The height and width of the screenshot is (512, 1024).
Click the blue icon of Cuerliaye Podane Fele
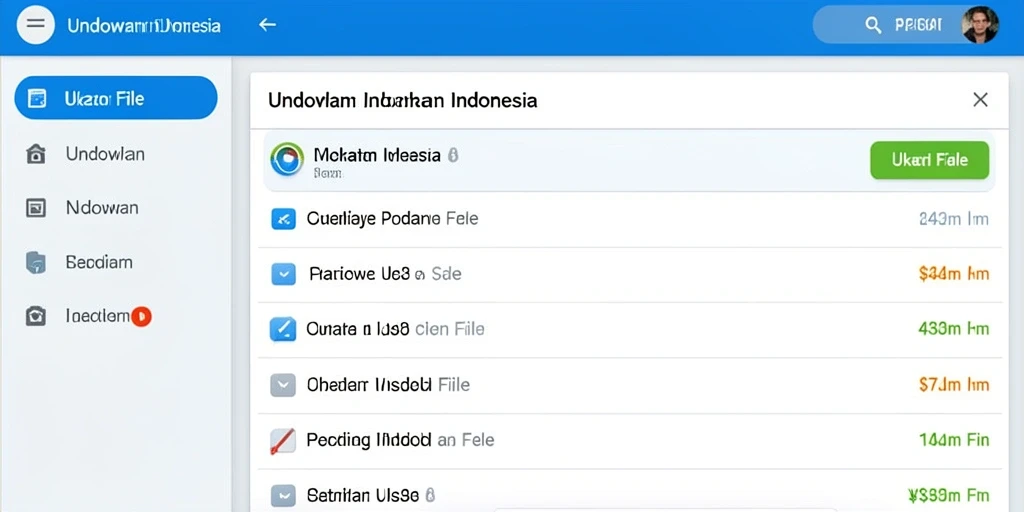[283, 219]
